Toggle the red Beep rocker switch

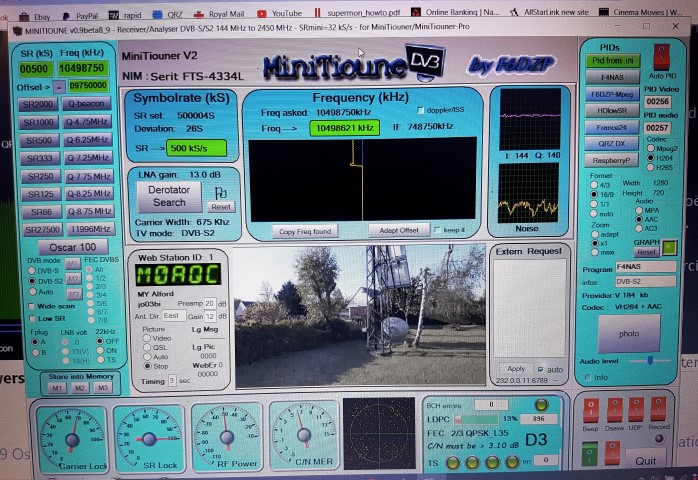[x=591, y=411]
